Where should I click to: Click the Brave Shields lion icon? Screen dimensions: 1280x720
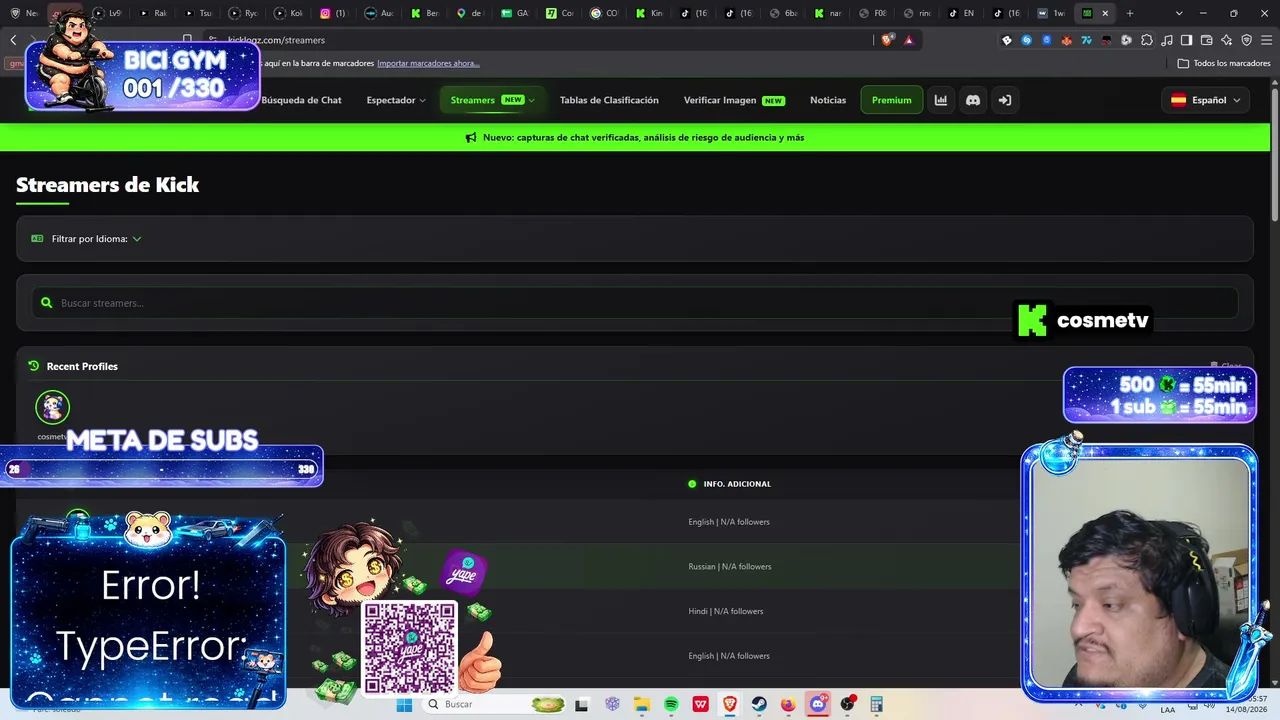pyautogui.click(x=887, y=40)
